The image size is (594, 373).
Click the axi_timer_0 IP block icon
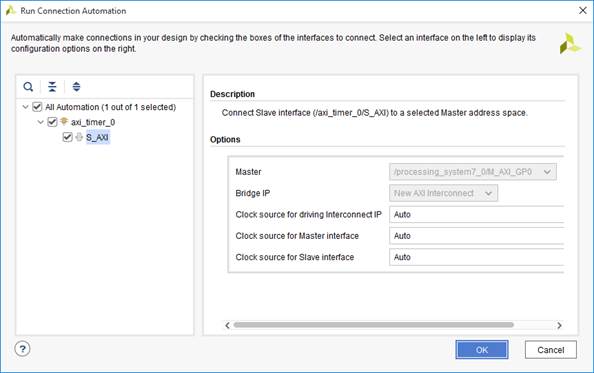pyautogui.click(x=64, y=121)
